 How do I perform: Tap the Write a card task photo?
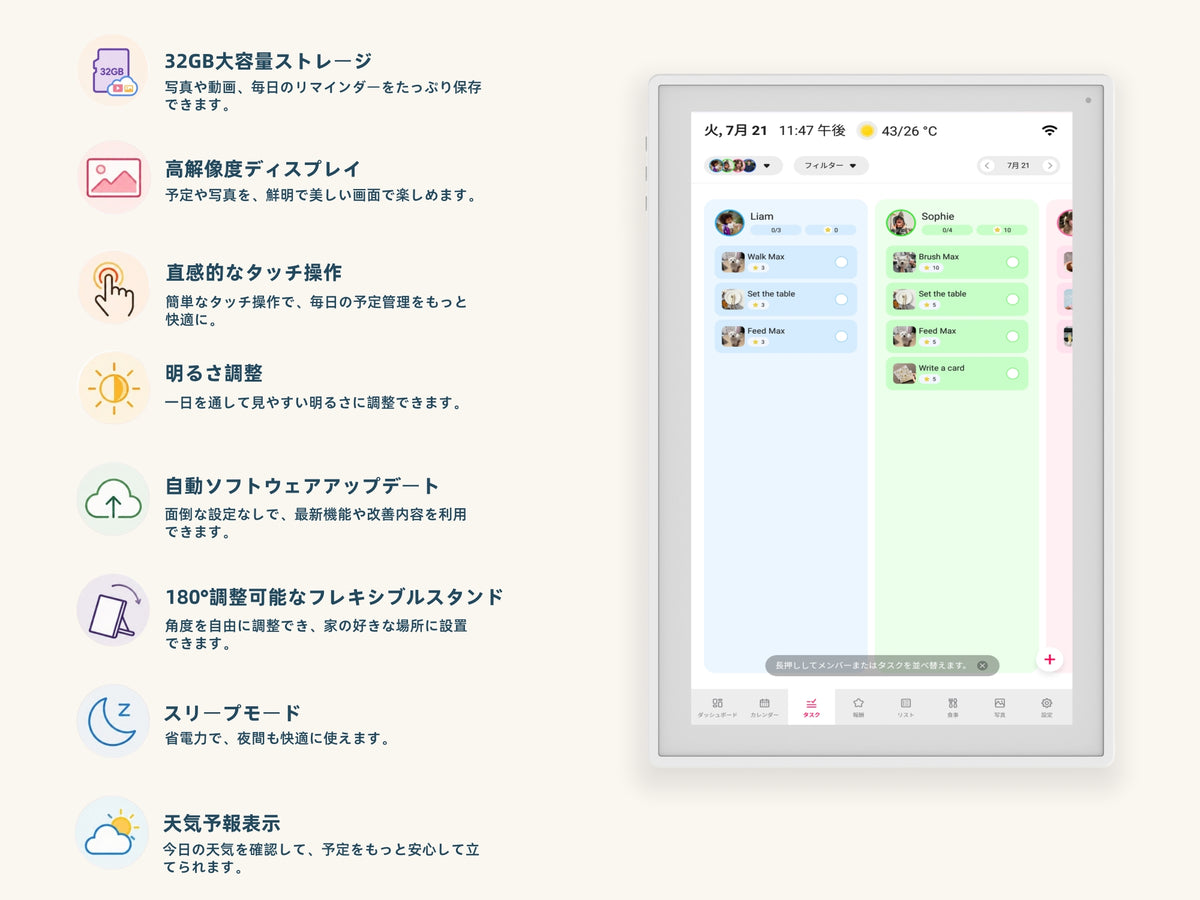904,373
